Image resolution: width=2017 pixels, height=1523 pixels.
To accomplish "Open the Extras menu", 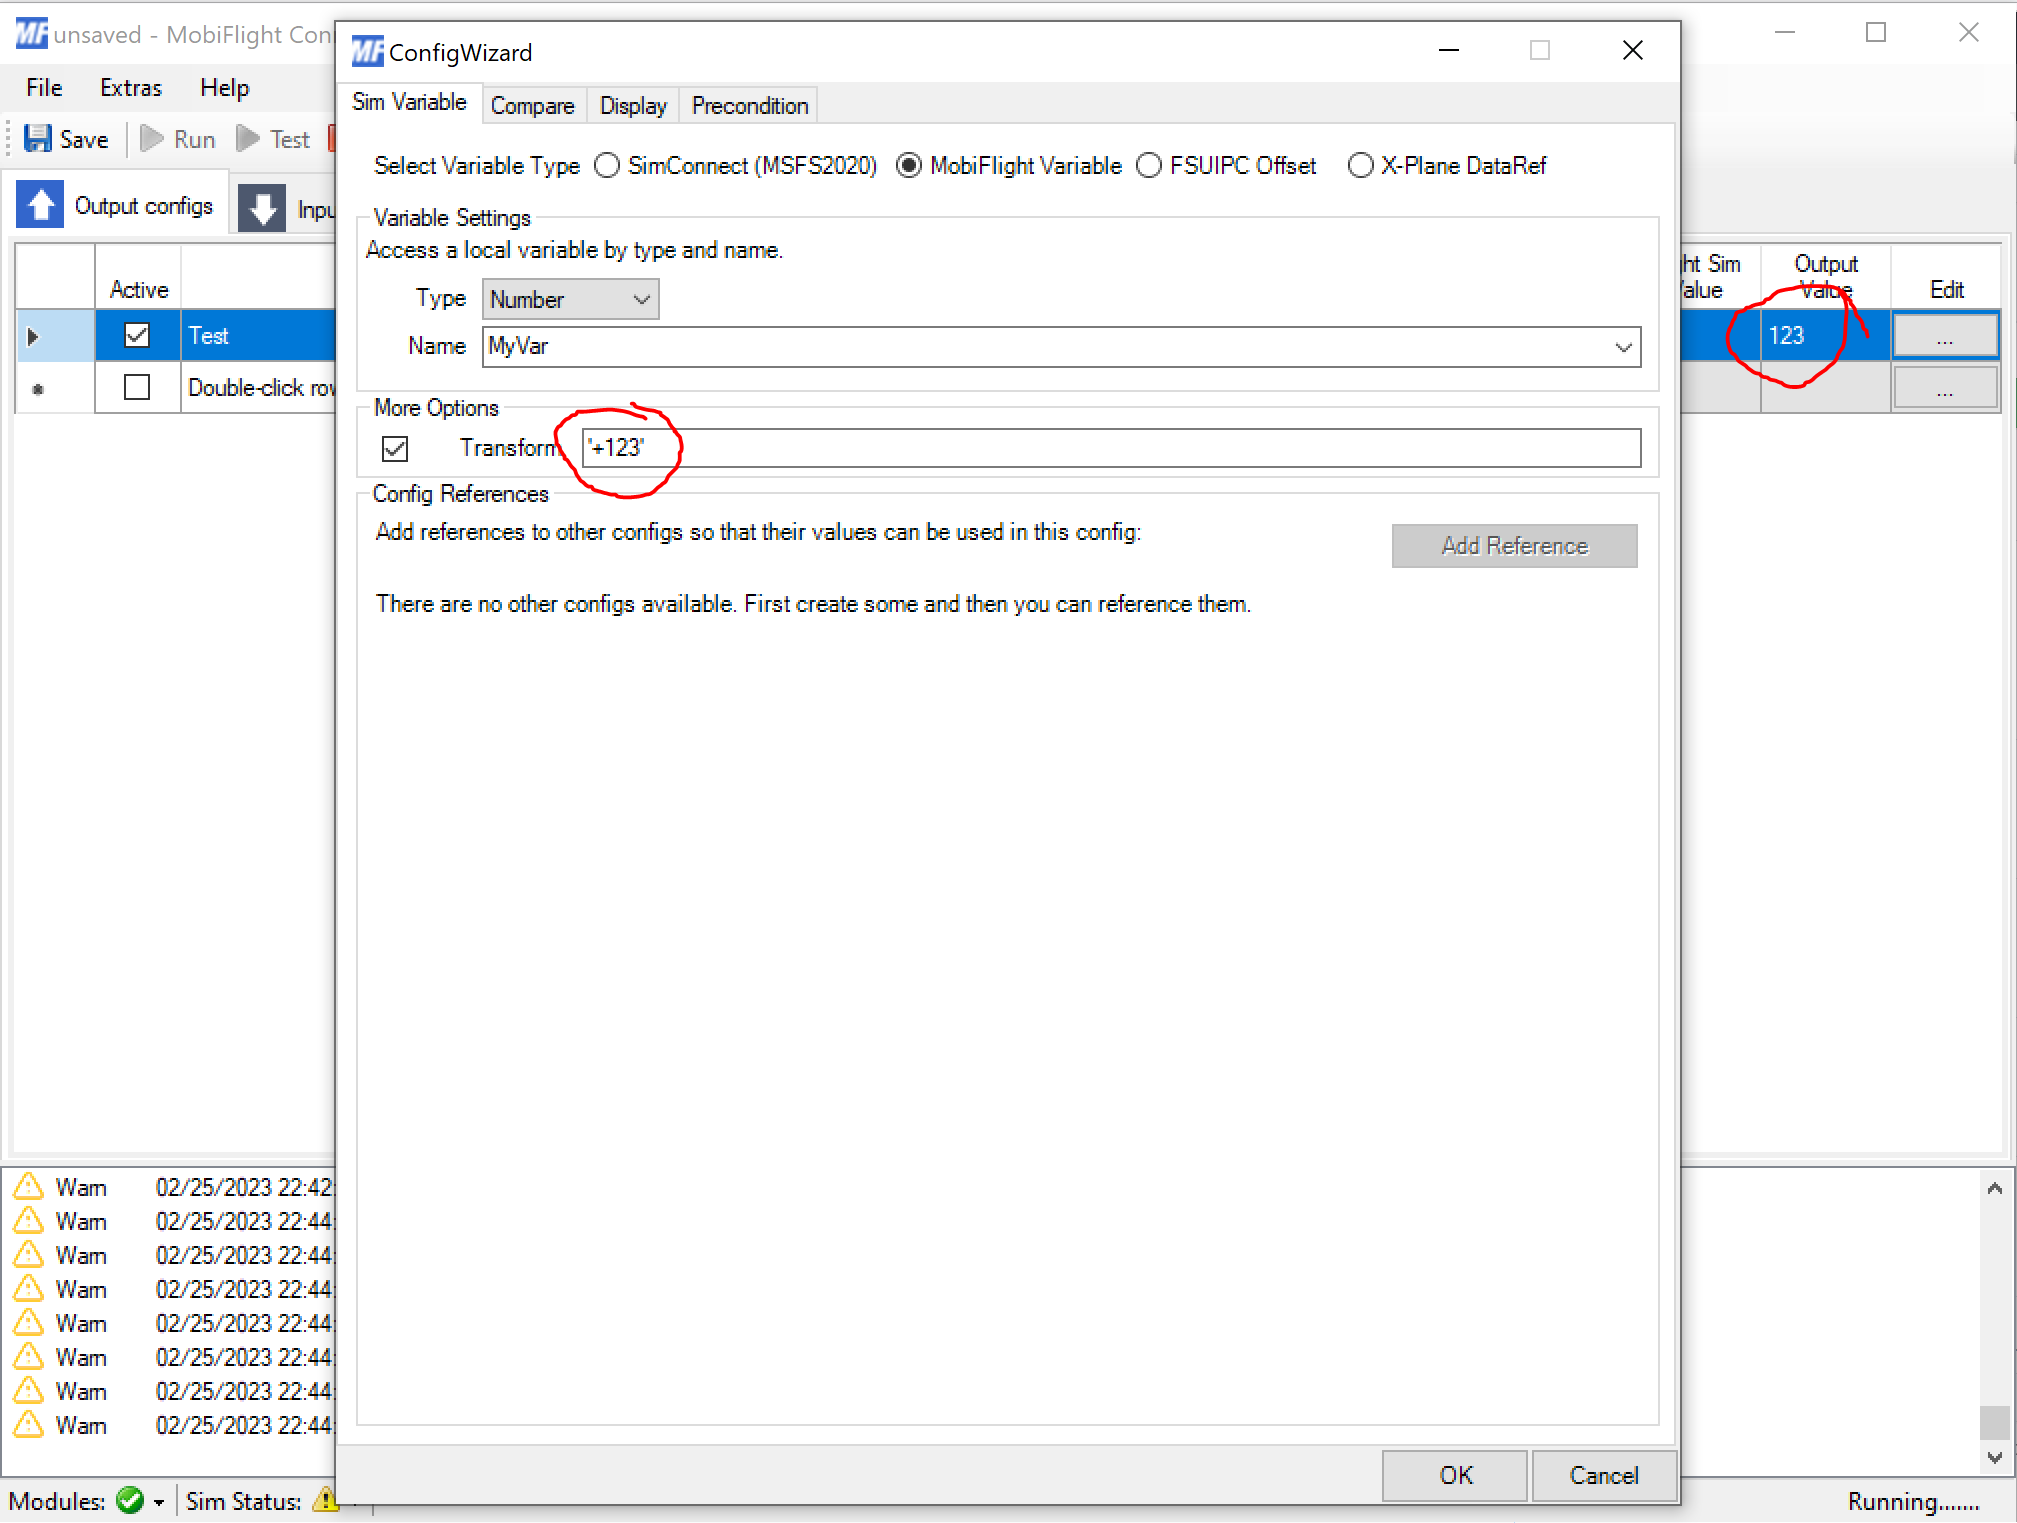I will 130,87.
